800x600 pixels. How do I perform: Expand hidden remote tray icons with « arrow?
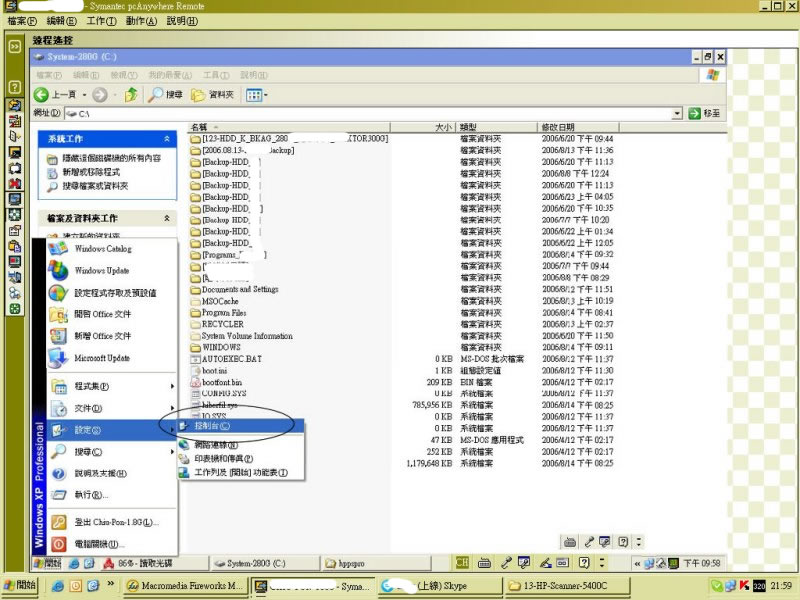click(x=637, y=563)
